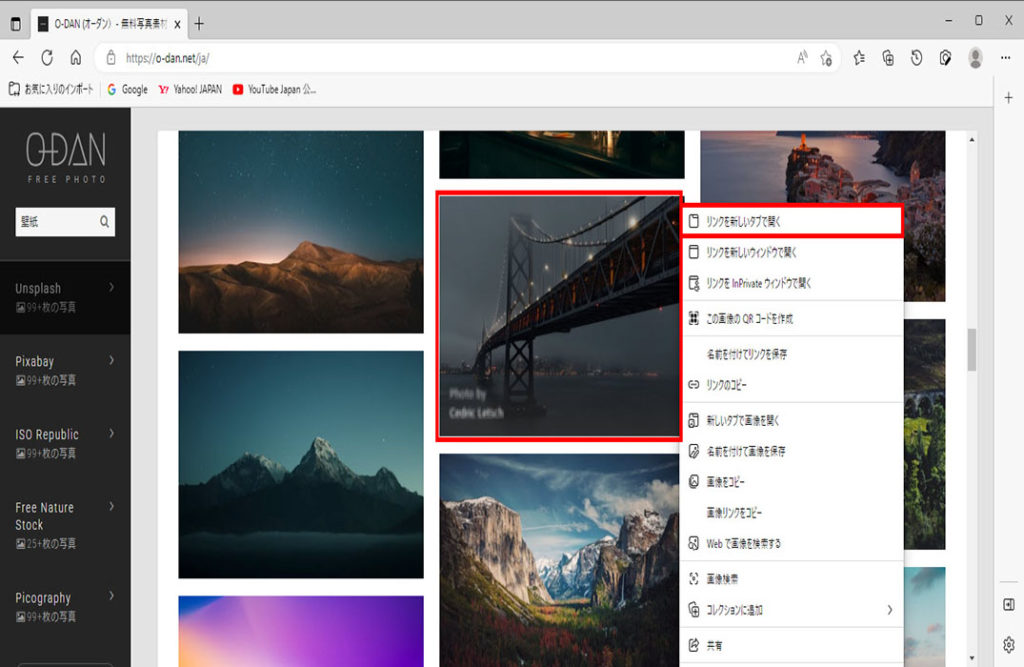
Task: Click the page vertical scrollbar thumb
Action: [x=970, y=350]
